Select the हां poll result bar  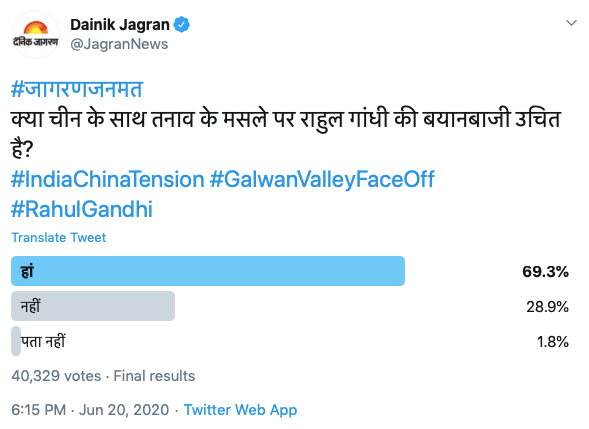coord(208,271)
